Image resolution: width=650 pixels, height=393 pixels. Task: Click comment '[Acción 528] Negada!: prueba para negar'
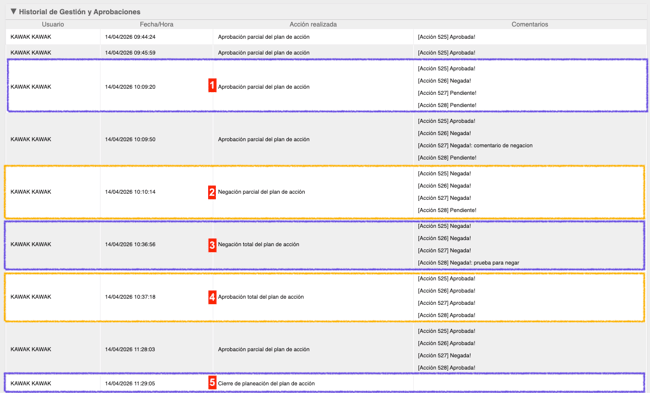point(468,263)
